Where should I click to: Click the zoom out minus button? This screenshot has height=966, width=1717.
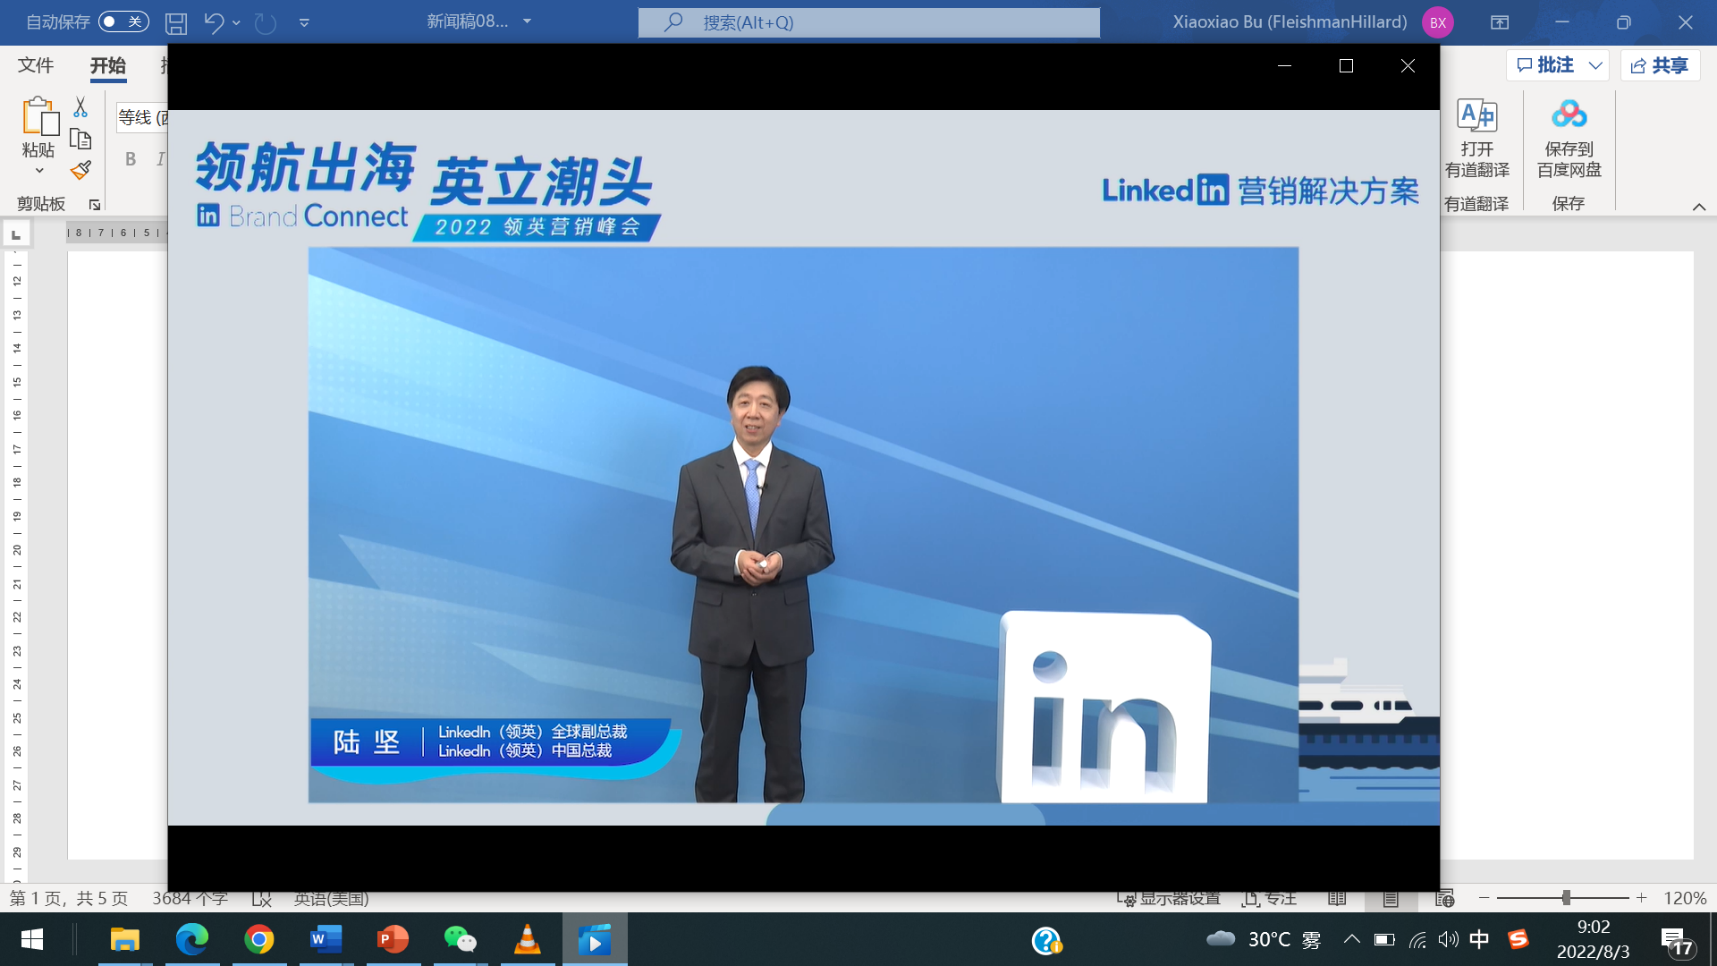(1484, 898)
